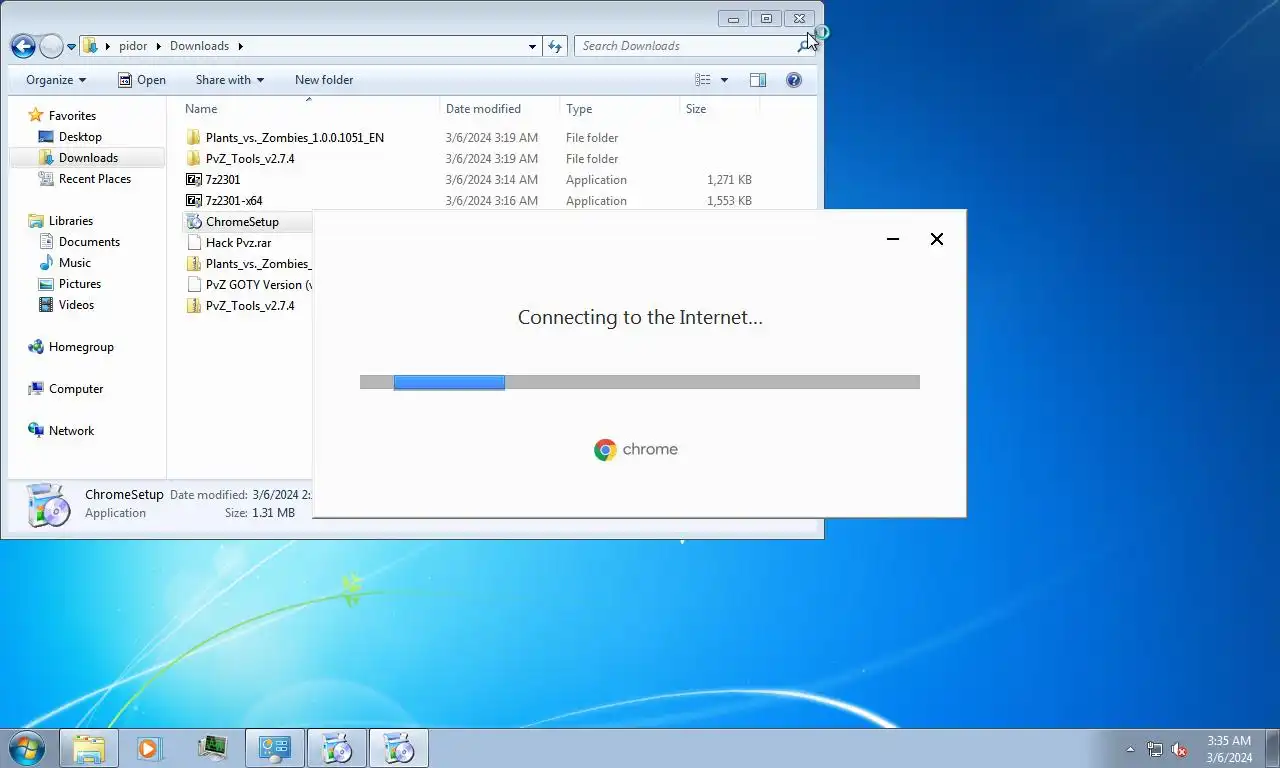The width and height of the screenshot is (1280, 768).
Task: Select the 7z2301 application icon
Action: click(x=194, y=180)
